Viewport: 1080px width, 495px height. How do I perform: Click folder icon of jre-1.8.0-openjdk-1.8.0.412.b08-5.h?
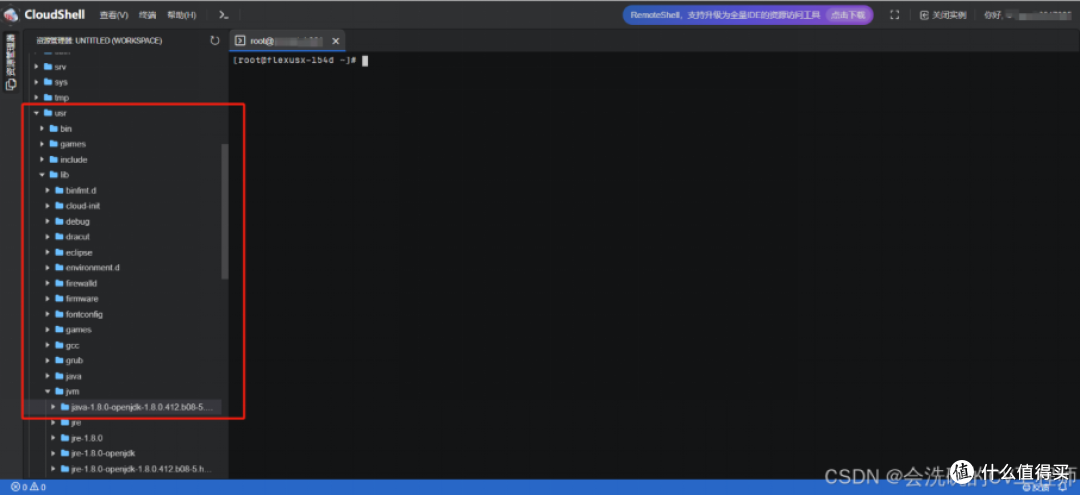[x=65, y=469]
